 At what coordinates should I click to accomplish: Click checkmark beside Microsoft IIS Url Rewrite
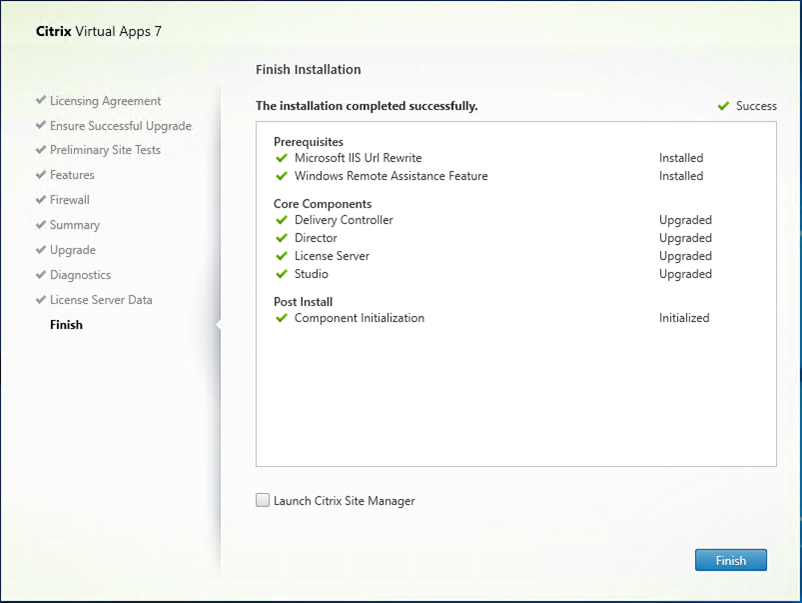(x=281, y=158)
